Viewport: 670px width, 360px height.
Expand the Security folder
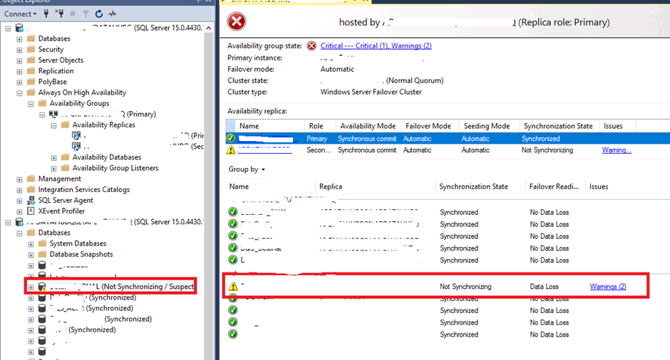point(19,50)
